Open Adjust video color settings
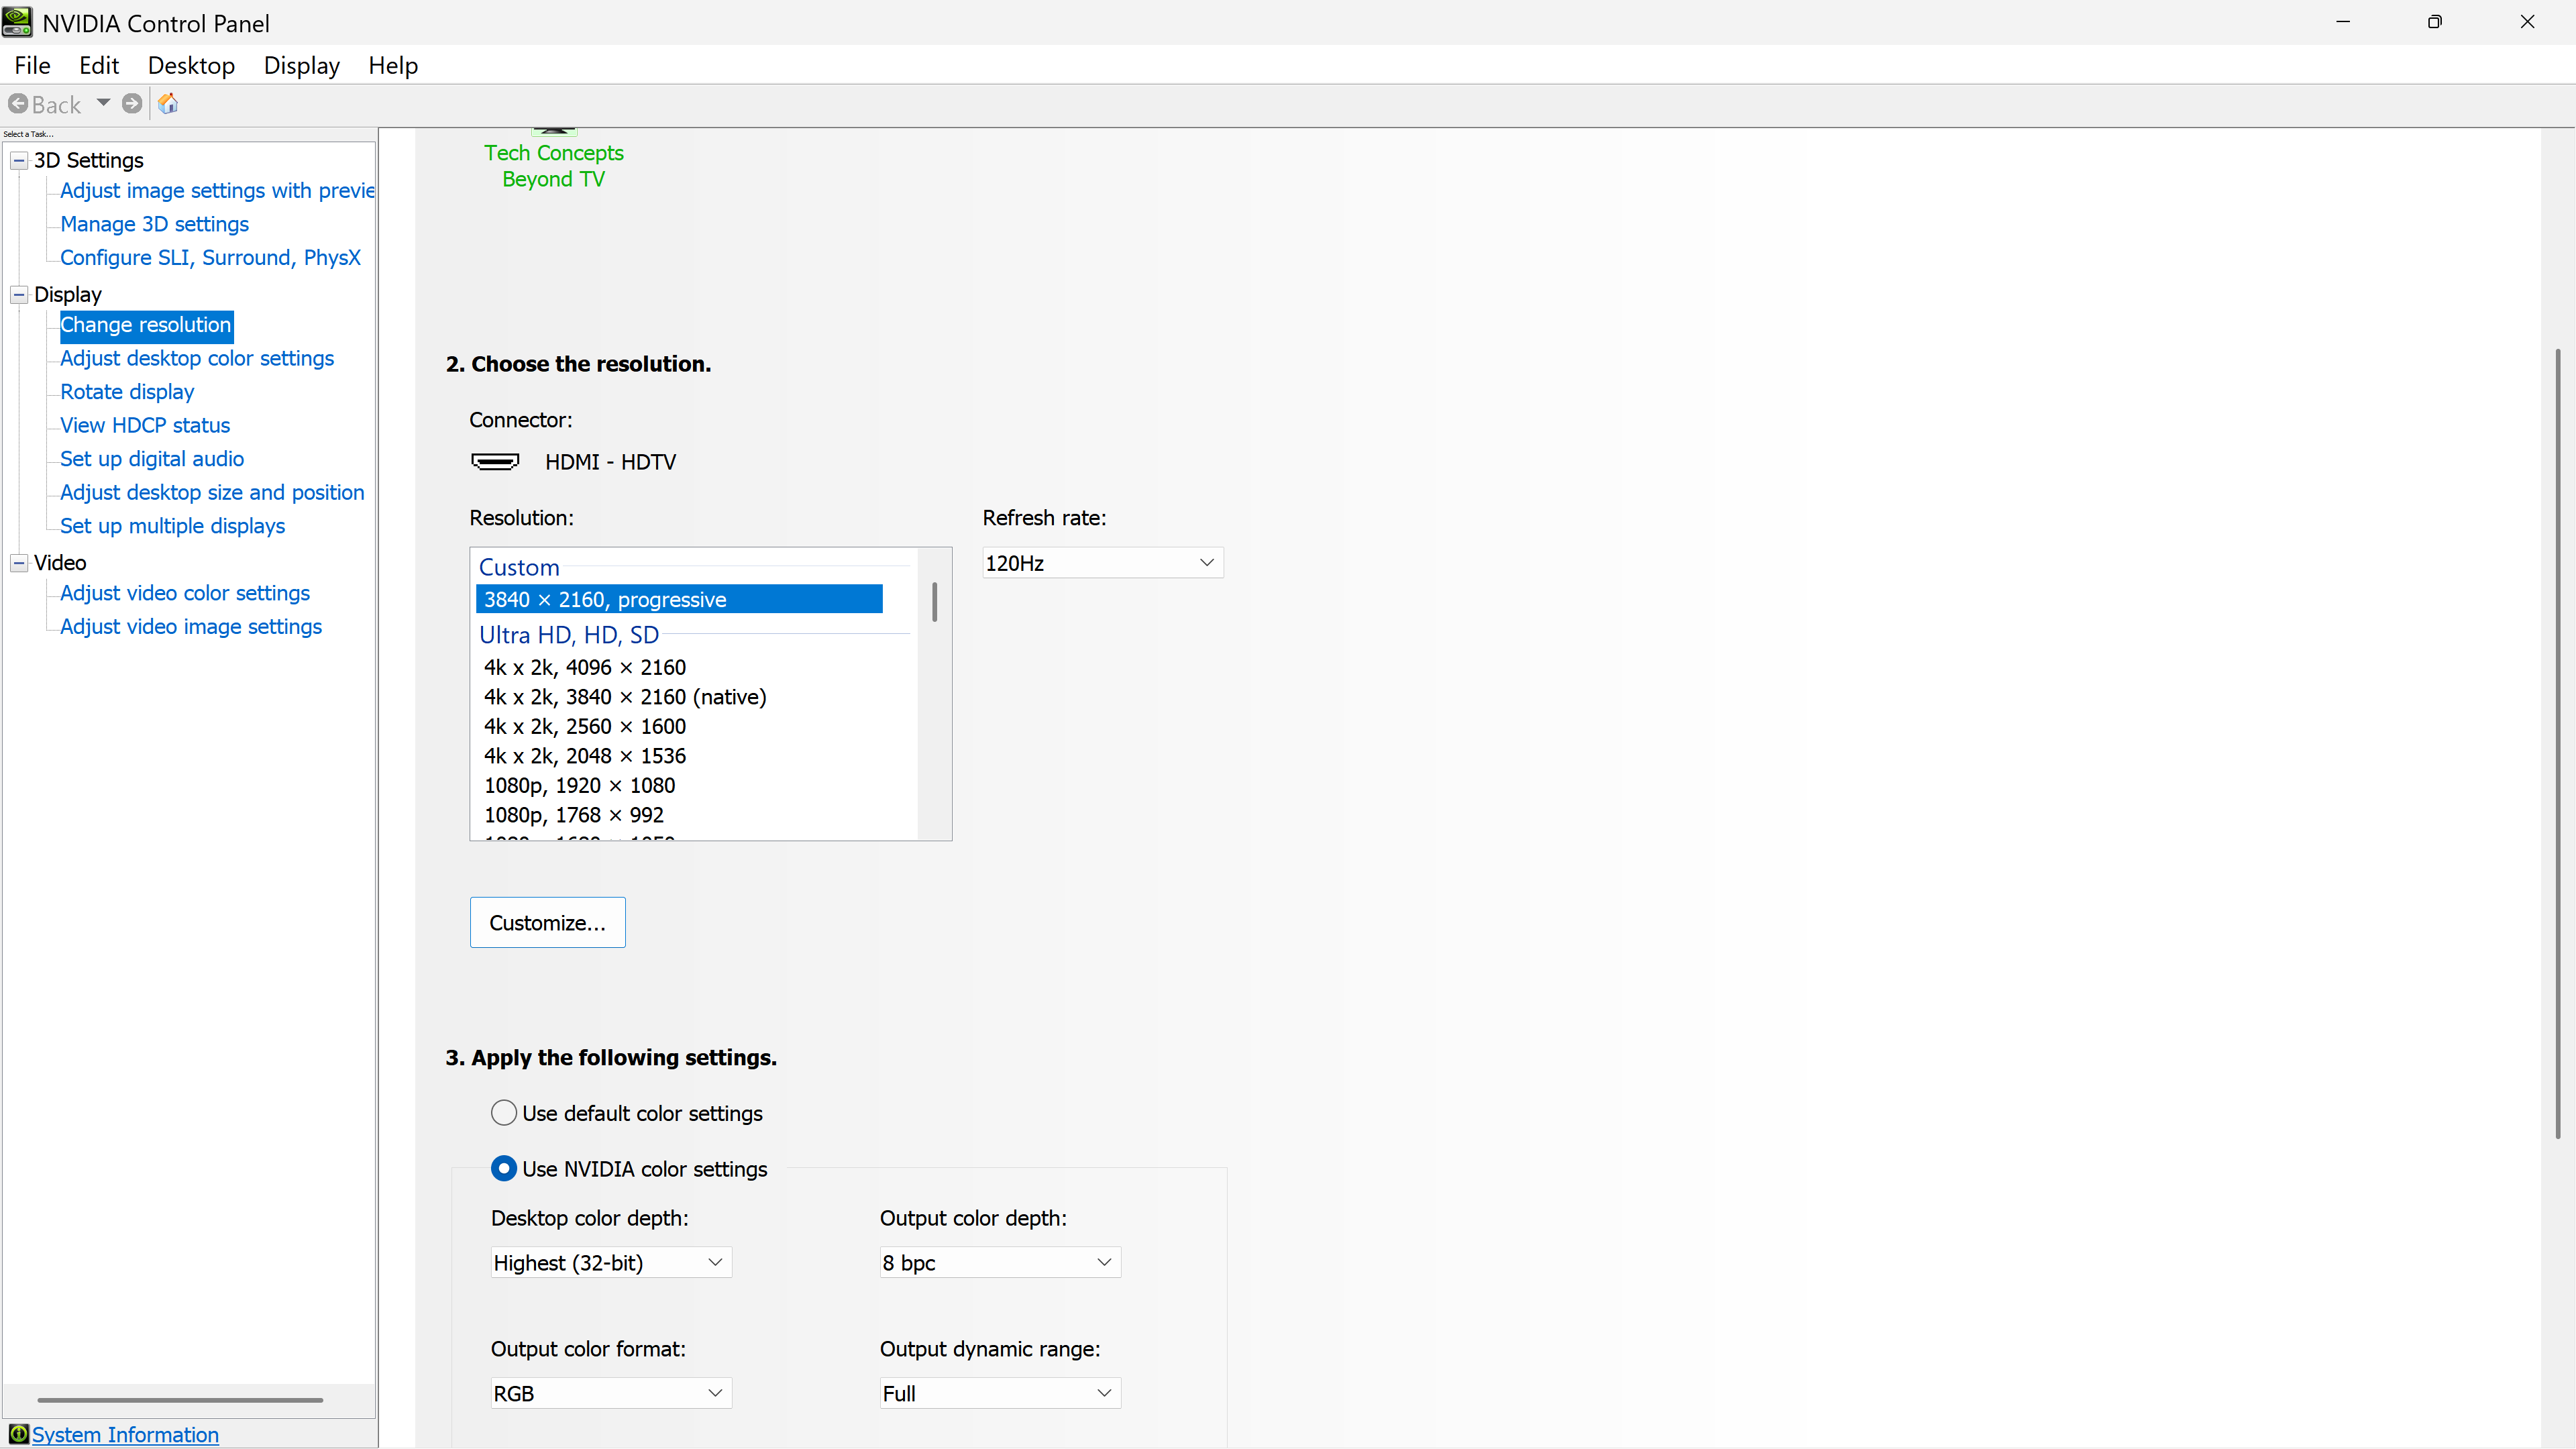 (x=185, y=593)
